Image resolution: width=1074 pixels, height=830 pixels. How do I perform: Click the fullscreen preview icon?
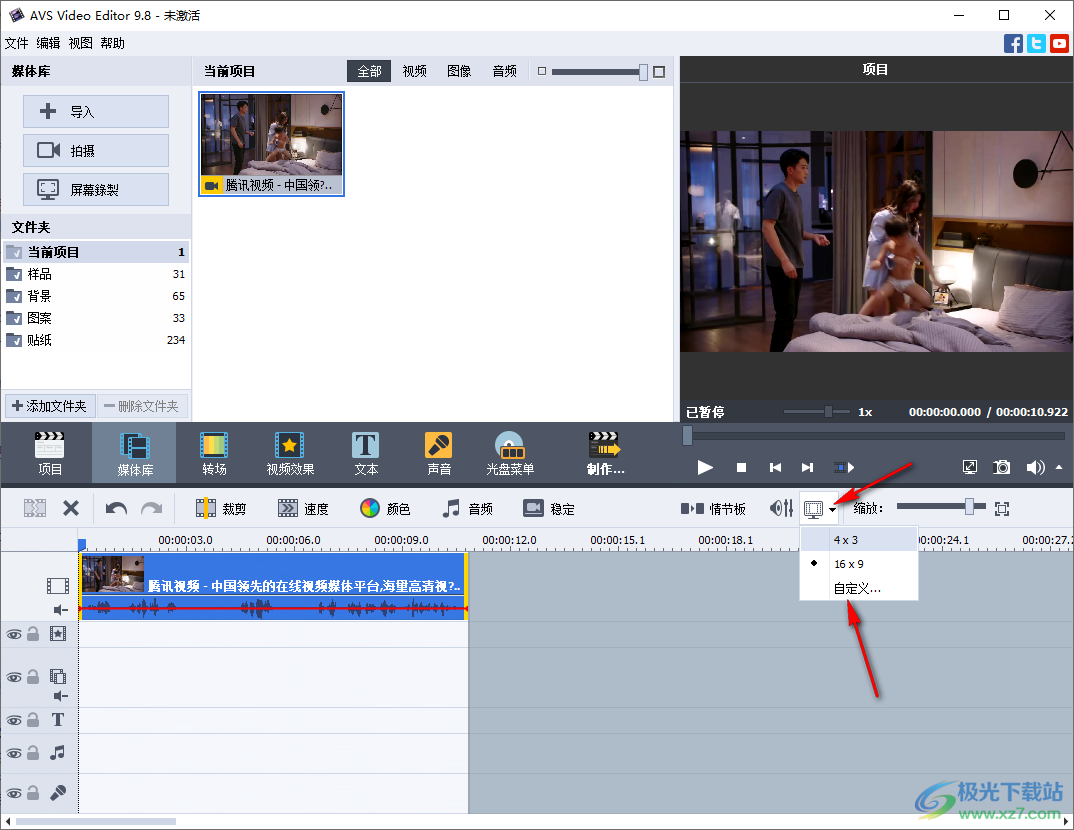coord(970,467)
